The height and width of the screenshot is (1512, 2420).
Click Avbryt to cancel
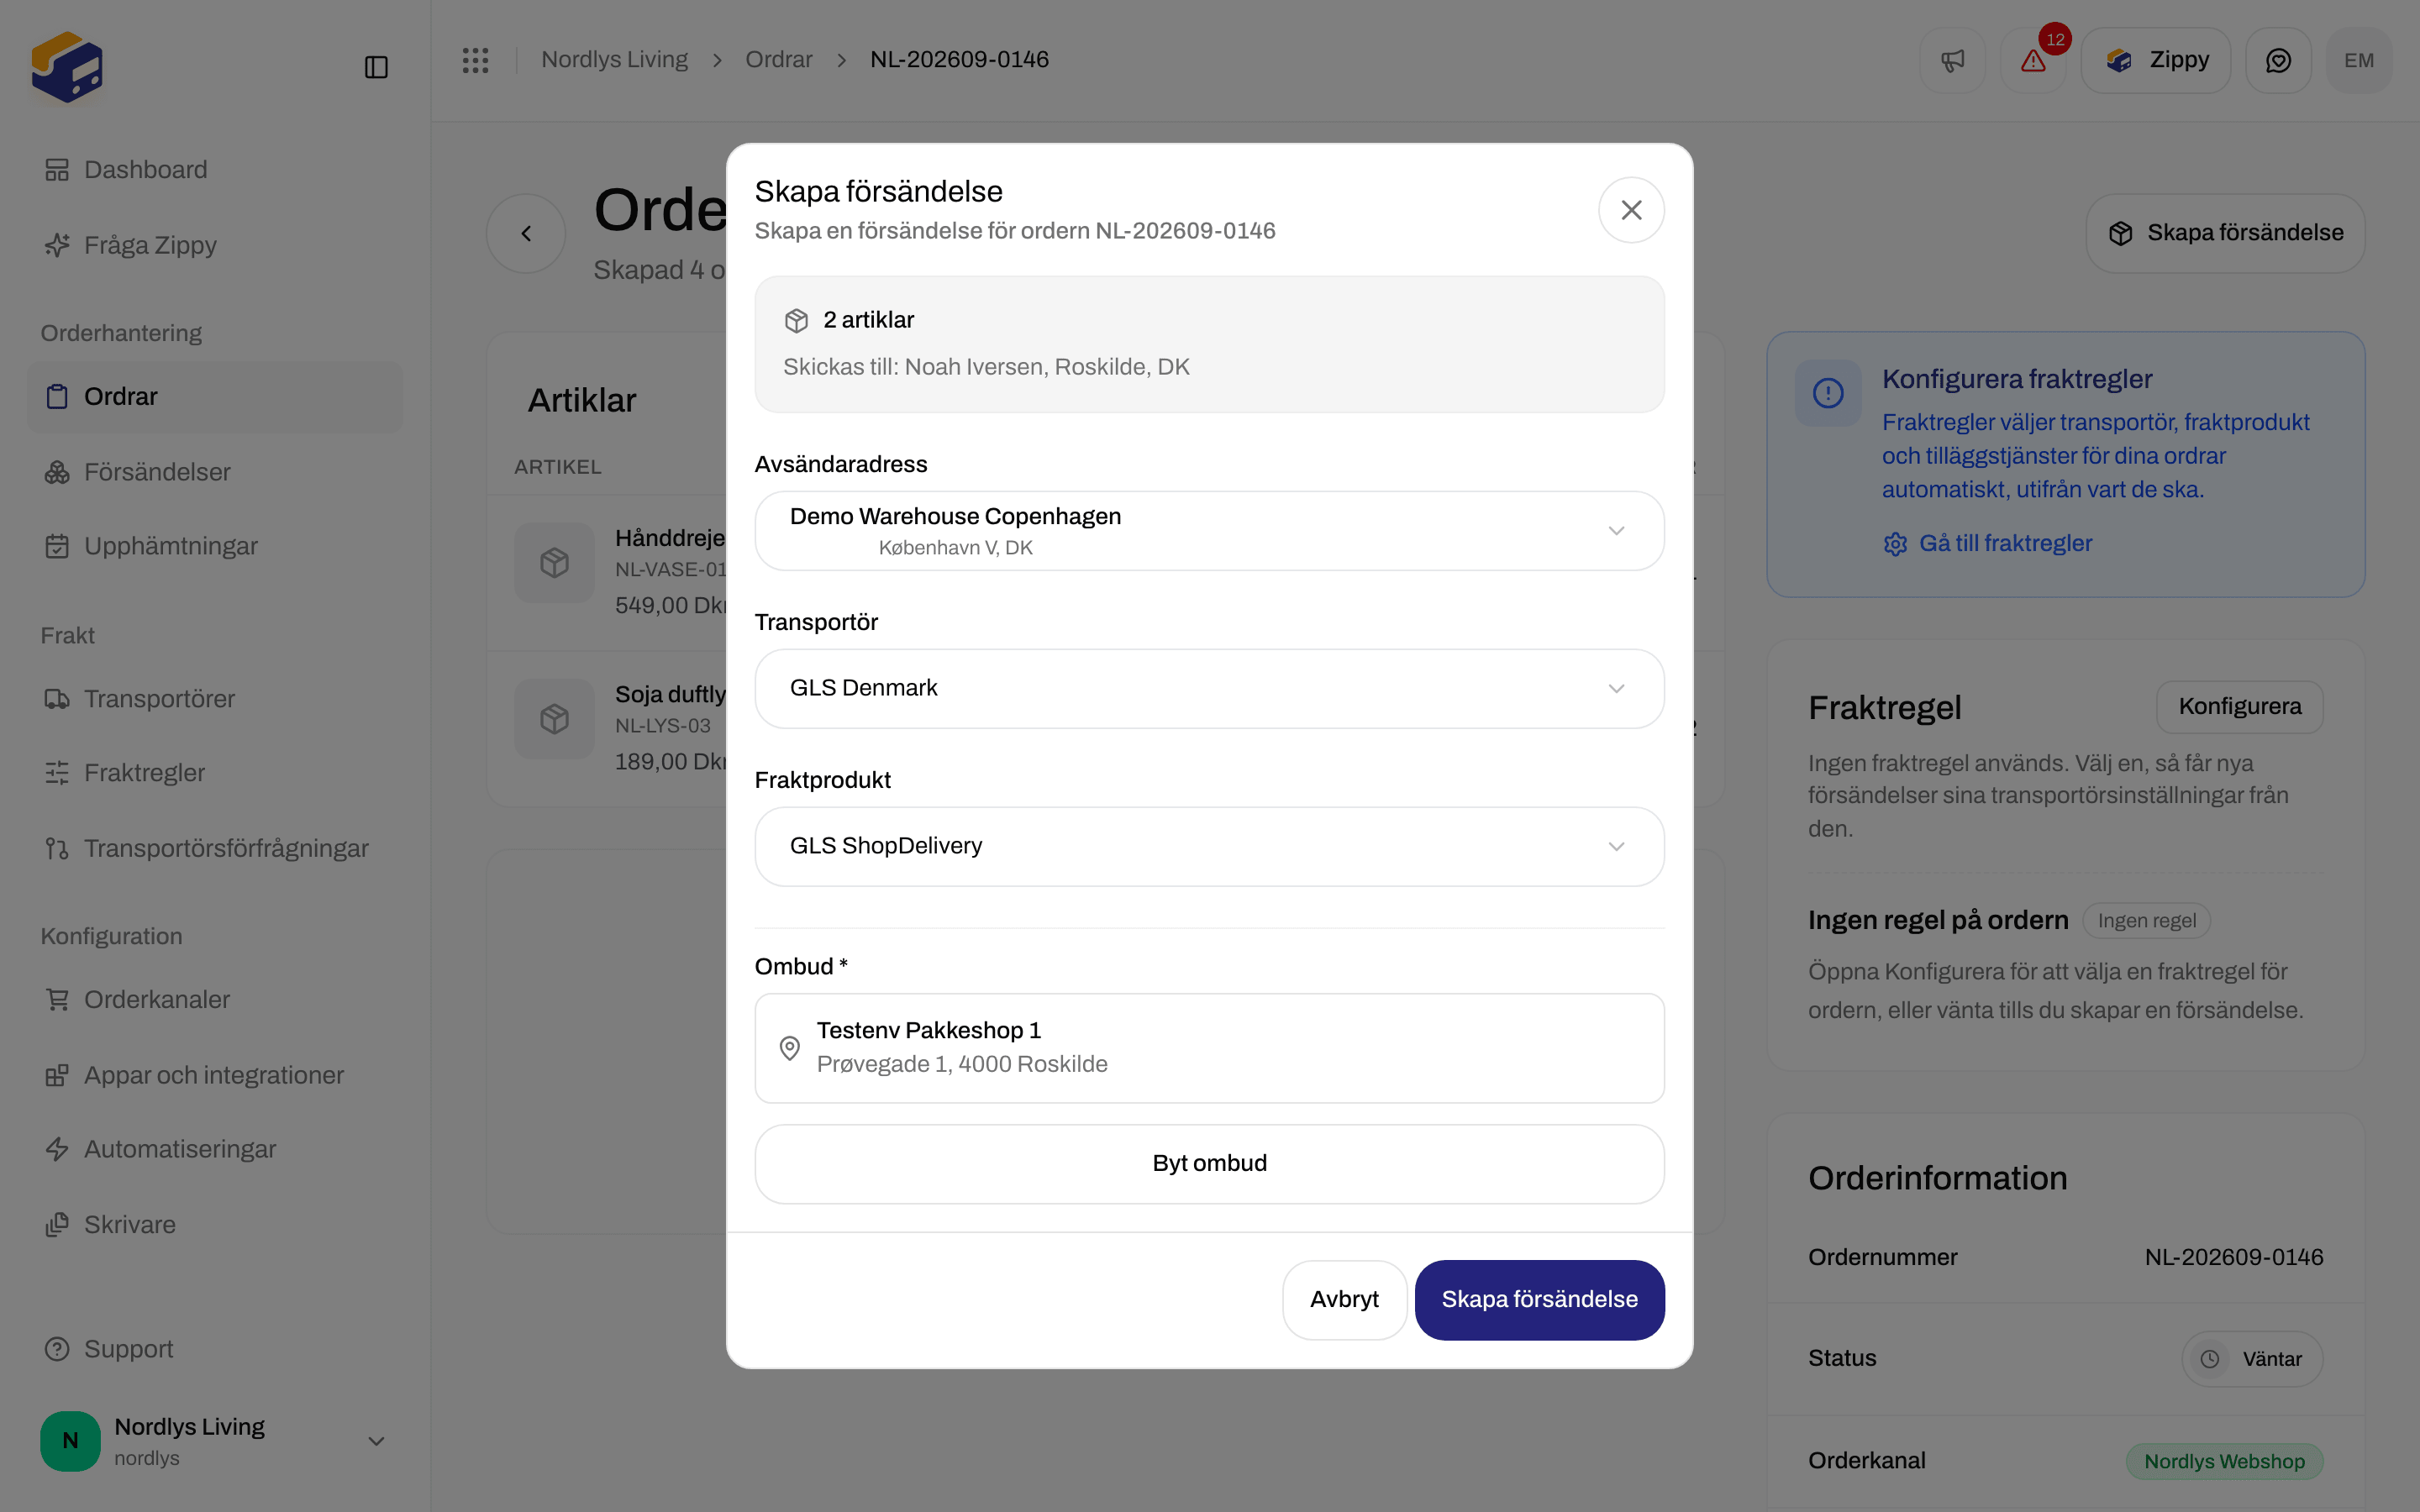(1344, 1300)
